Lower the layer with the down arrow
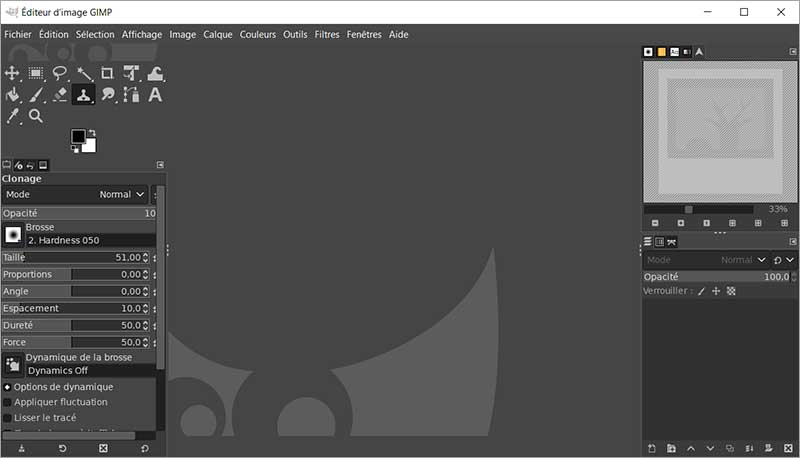The height and width of the screenshot is (458, 800). [x=710, y=448]
